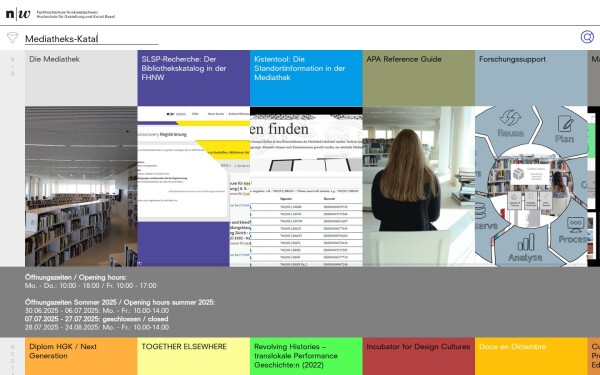The width and height of the screenshot is (600, 375).
Task: Open Incubator for Design Cultures tile
Action: [419, 356]
